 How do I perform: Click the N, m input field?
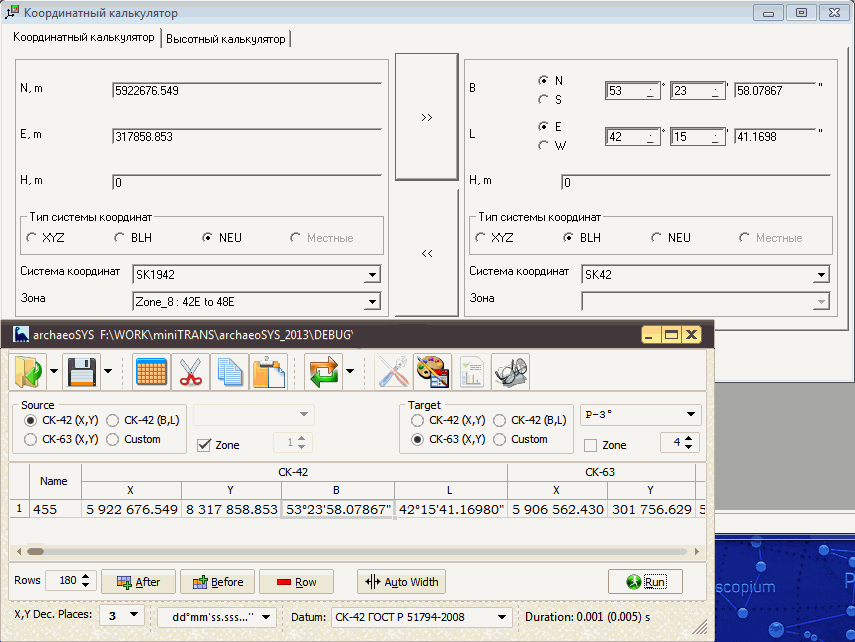click(x=246, y=91)
